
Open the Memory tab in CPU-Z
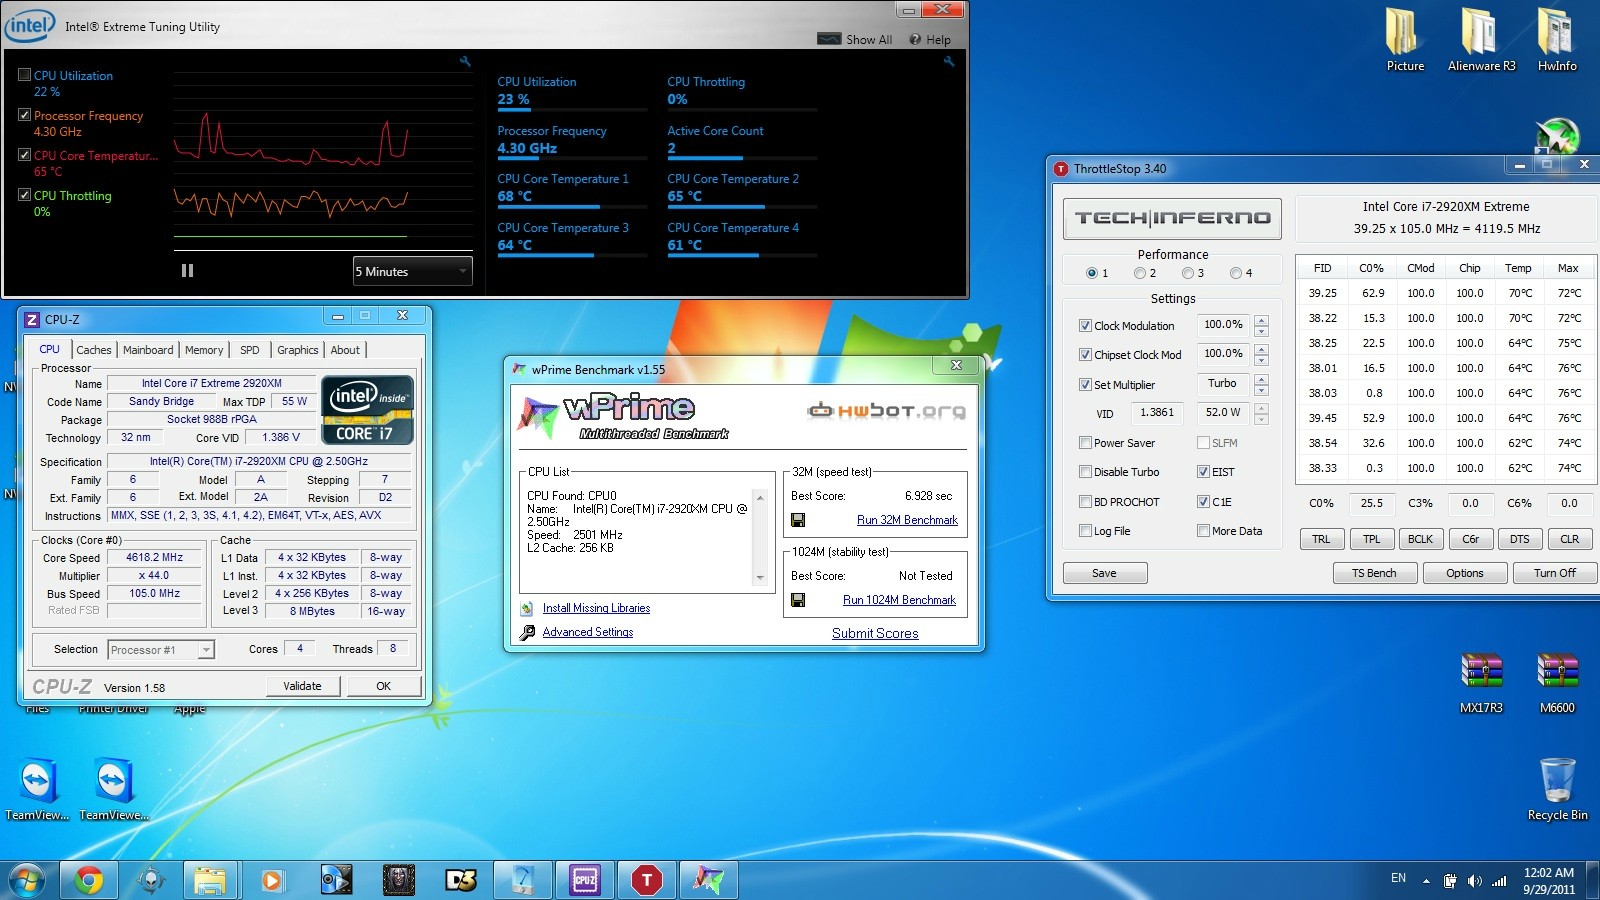click(204, 350)
